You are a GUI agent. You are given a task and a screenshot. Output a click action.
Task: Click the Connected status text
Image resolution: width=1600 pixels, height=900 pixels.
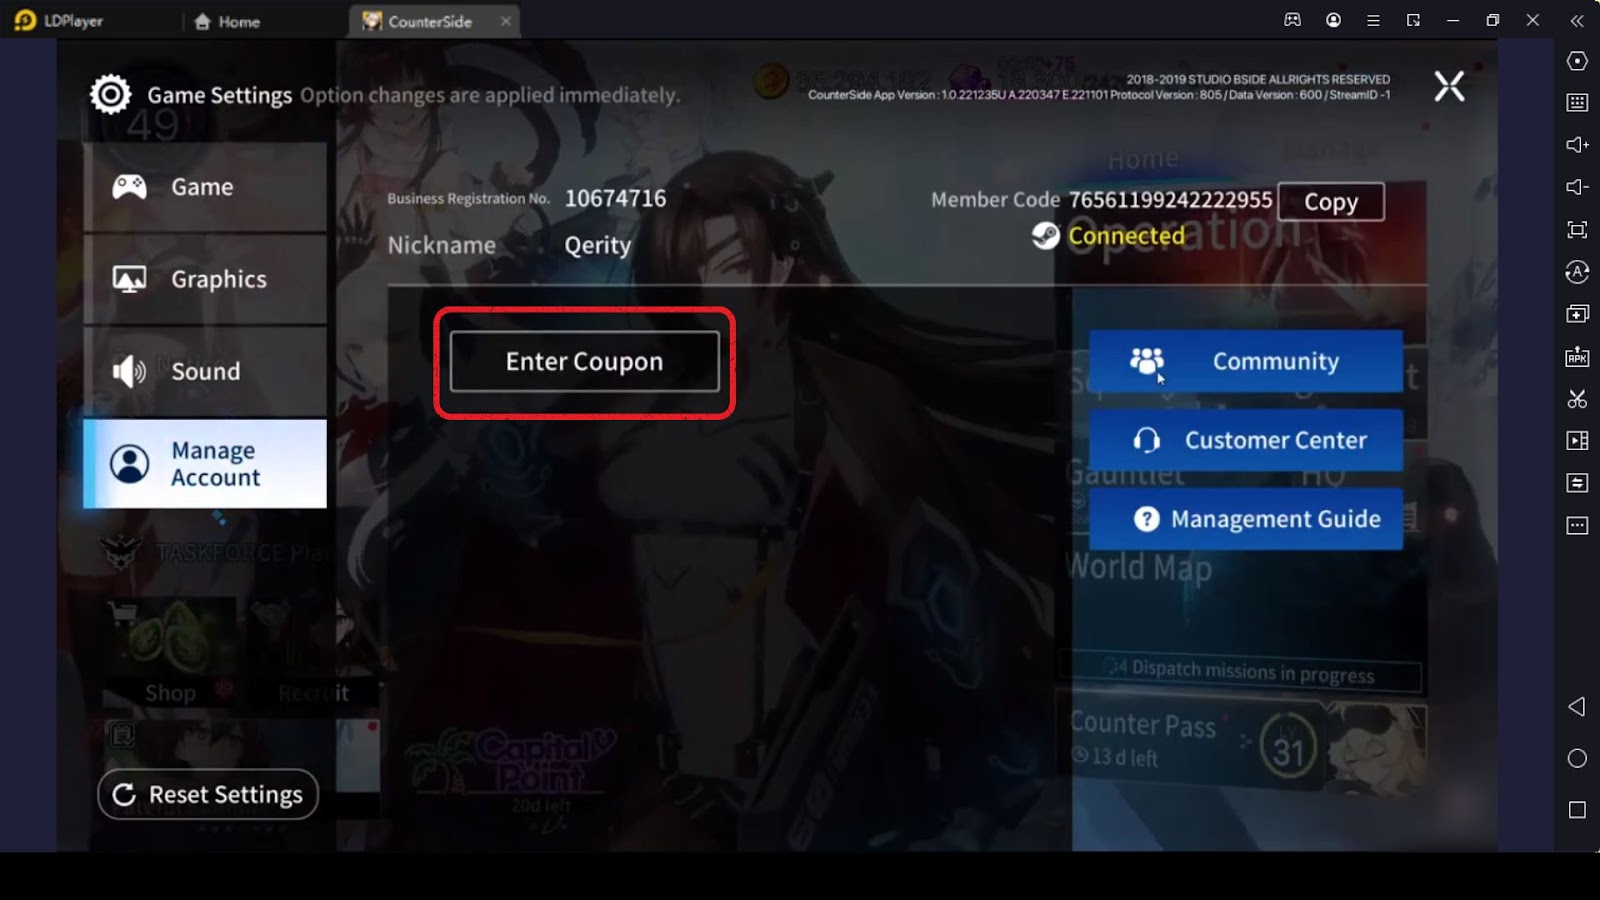pos(1126,236)
